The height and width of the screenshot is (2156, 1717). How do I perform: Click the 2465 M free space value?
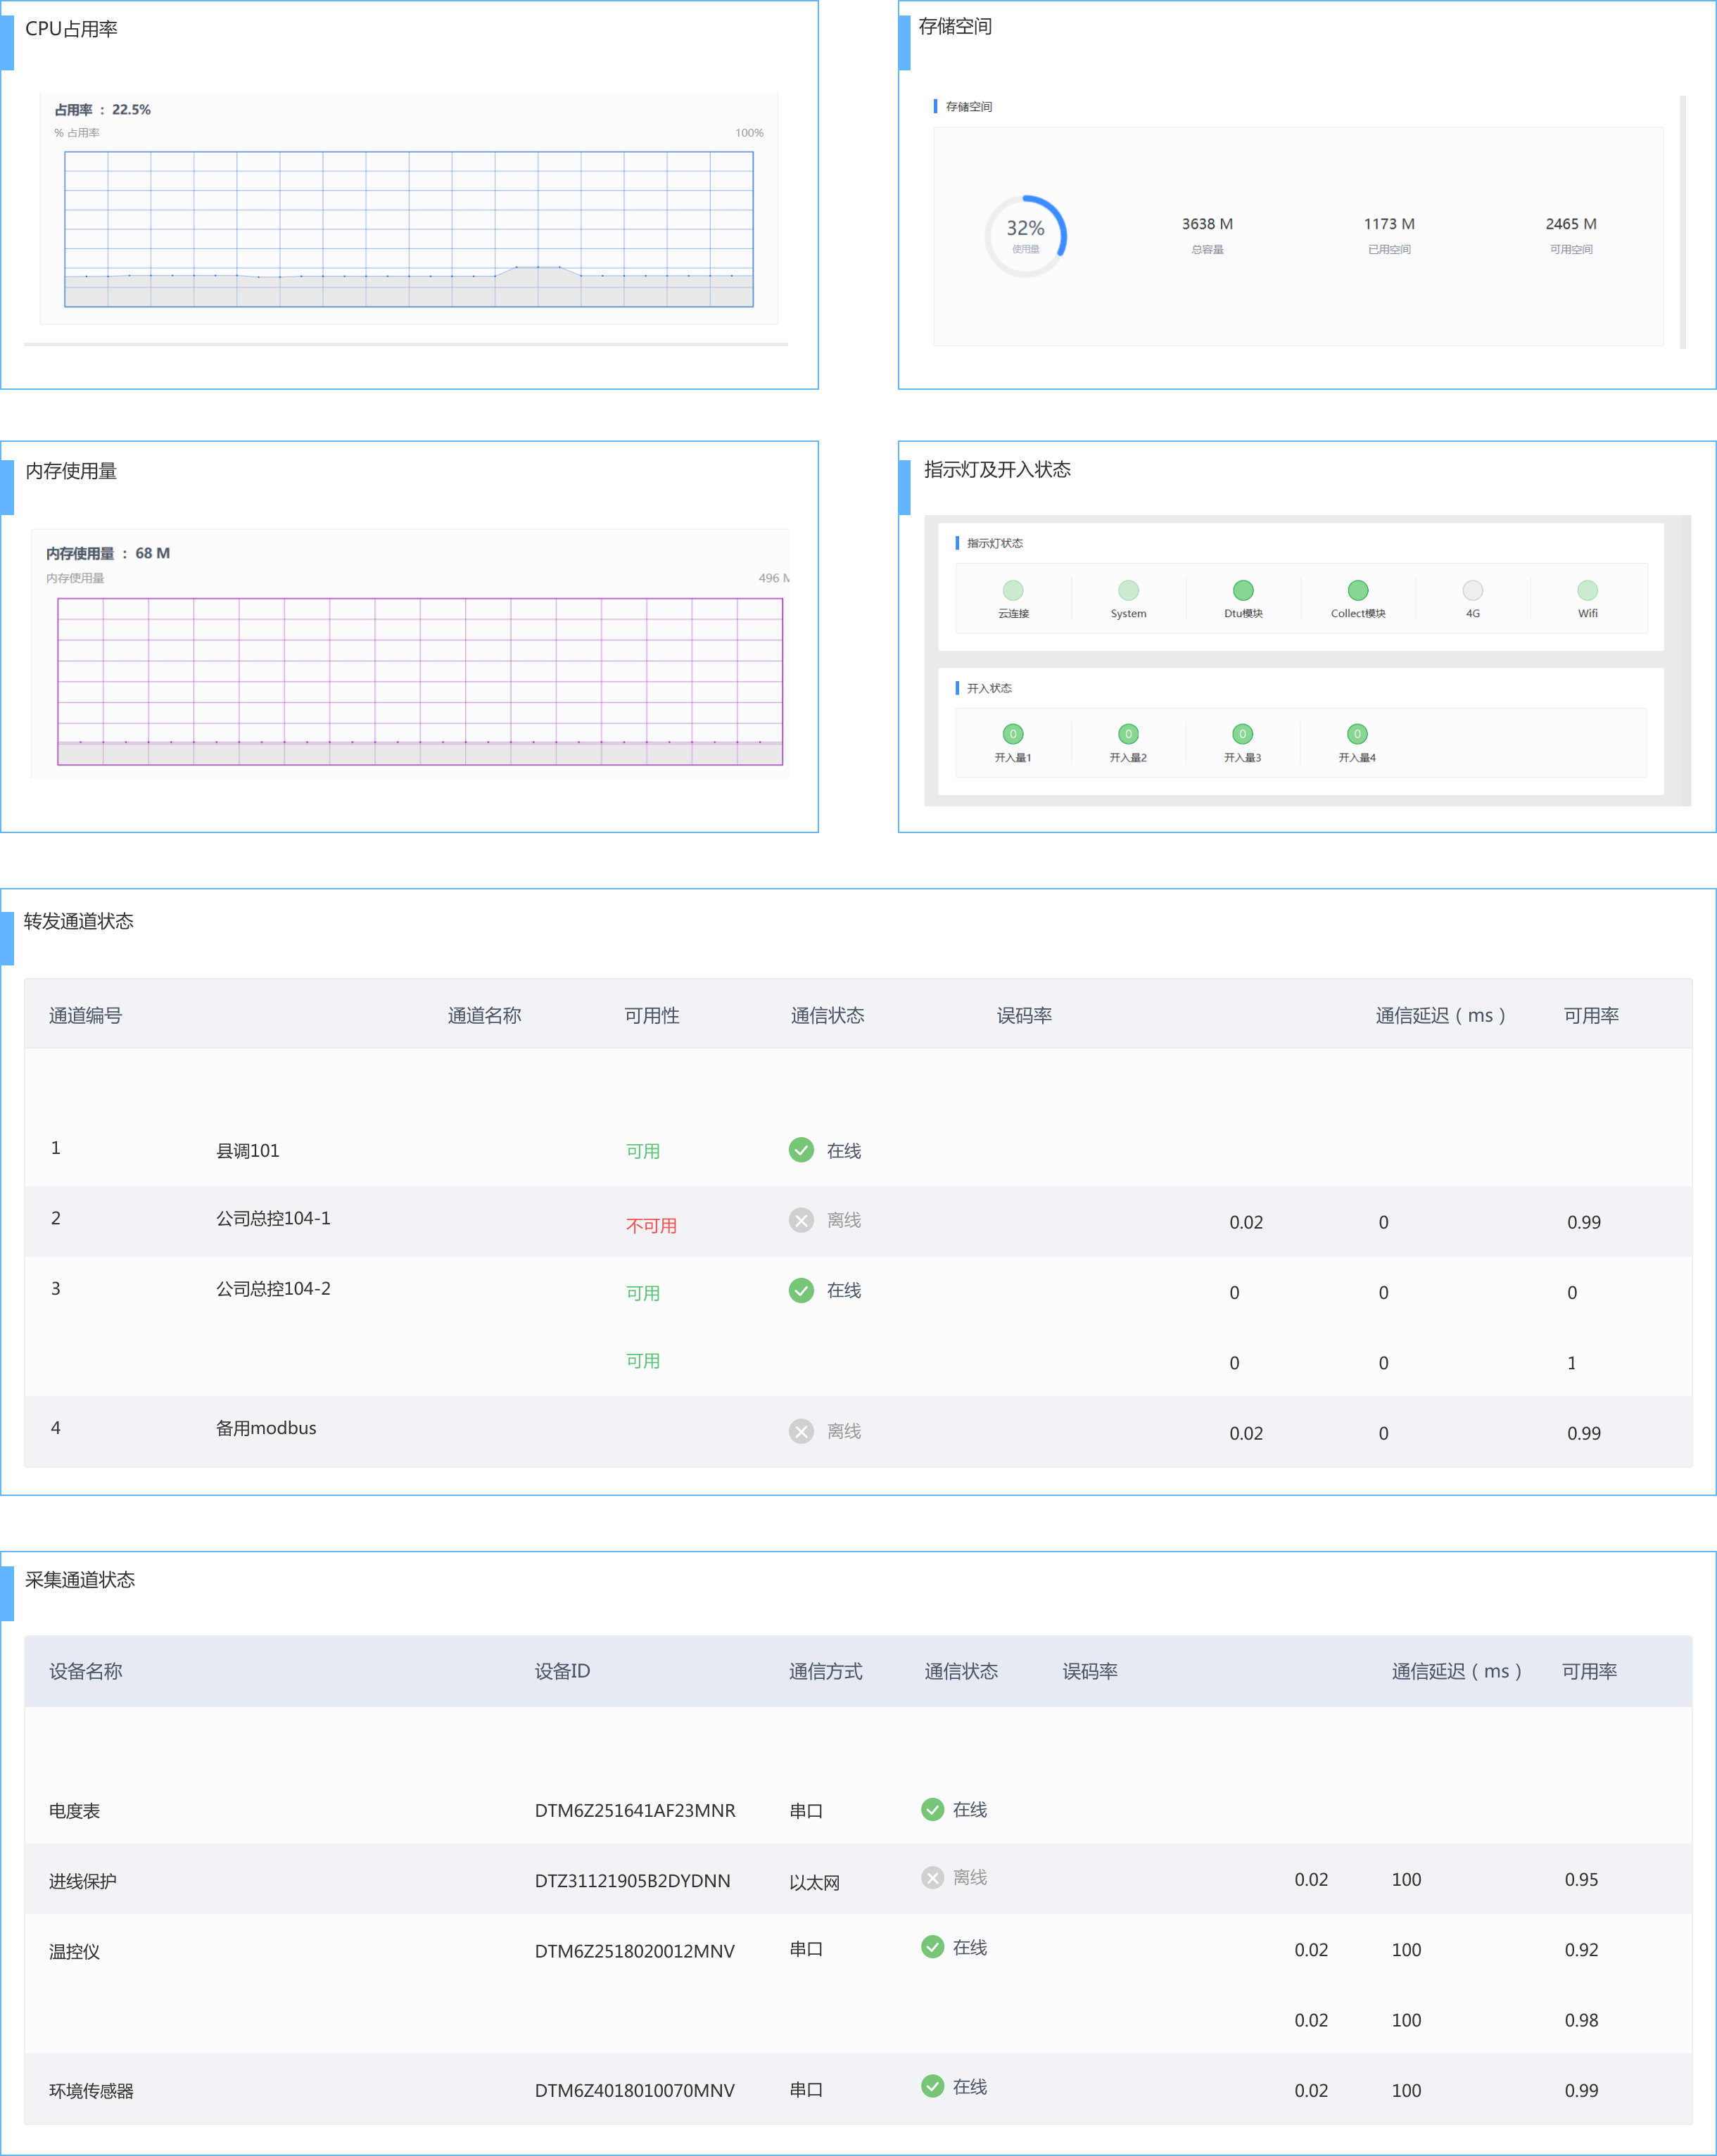pos(1571,224)
